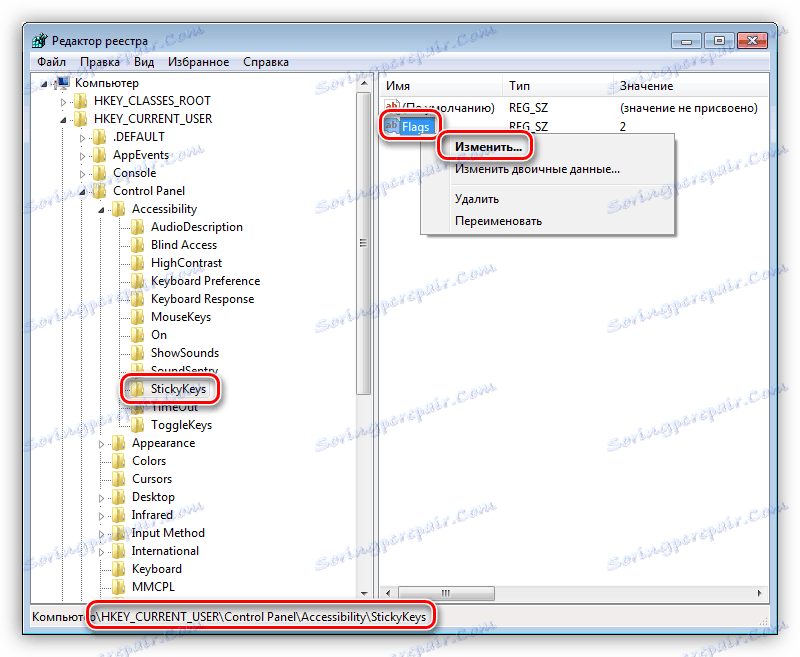Expand the International key

tap(101, 551)
